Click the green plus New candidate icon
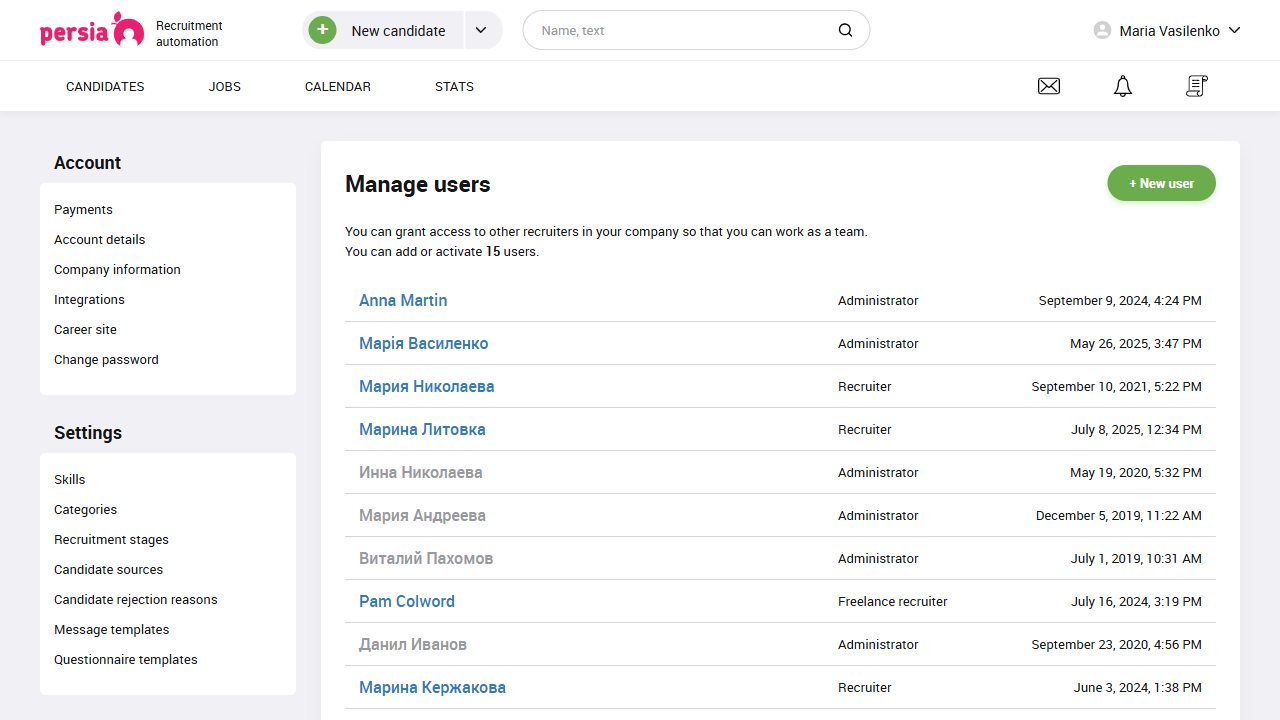The image size is (1280, 720). [322, 30]
